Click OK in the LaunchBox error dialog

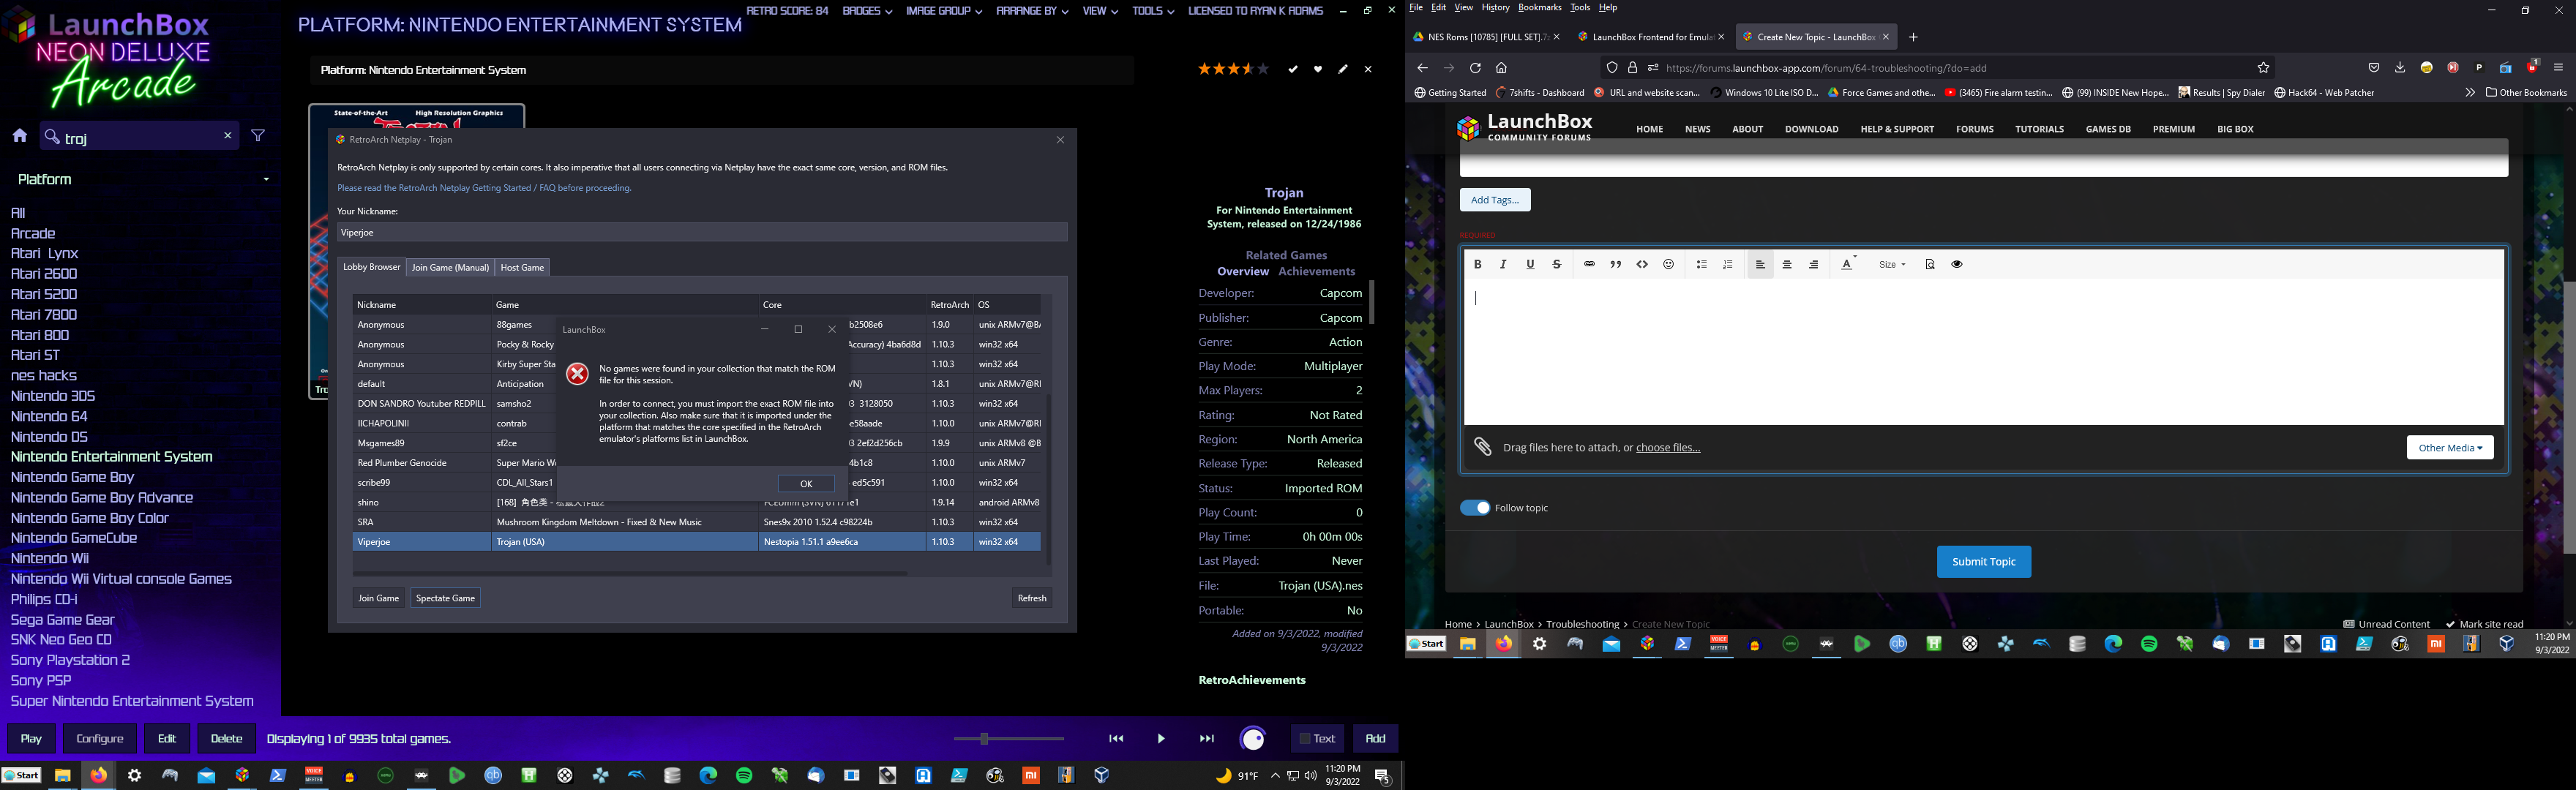point(806,484)
